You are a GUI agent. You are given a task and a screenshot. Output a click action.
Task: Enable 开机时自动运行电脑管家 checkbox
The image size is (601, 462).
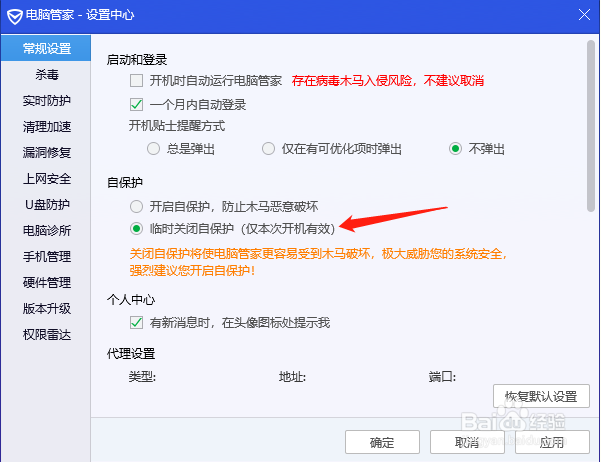pyautogui.click(x=136, y=81)
